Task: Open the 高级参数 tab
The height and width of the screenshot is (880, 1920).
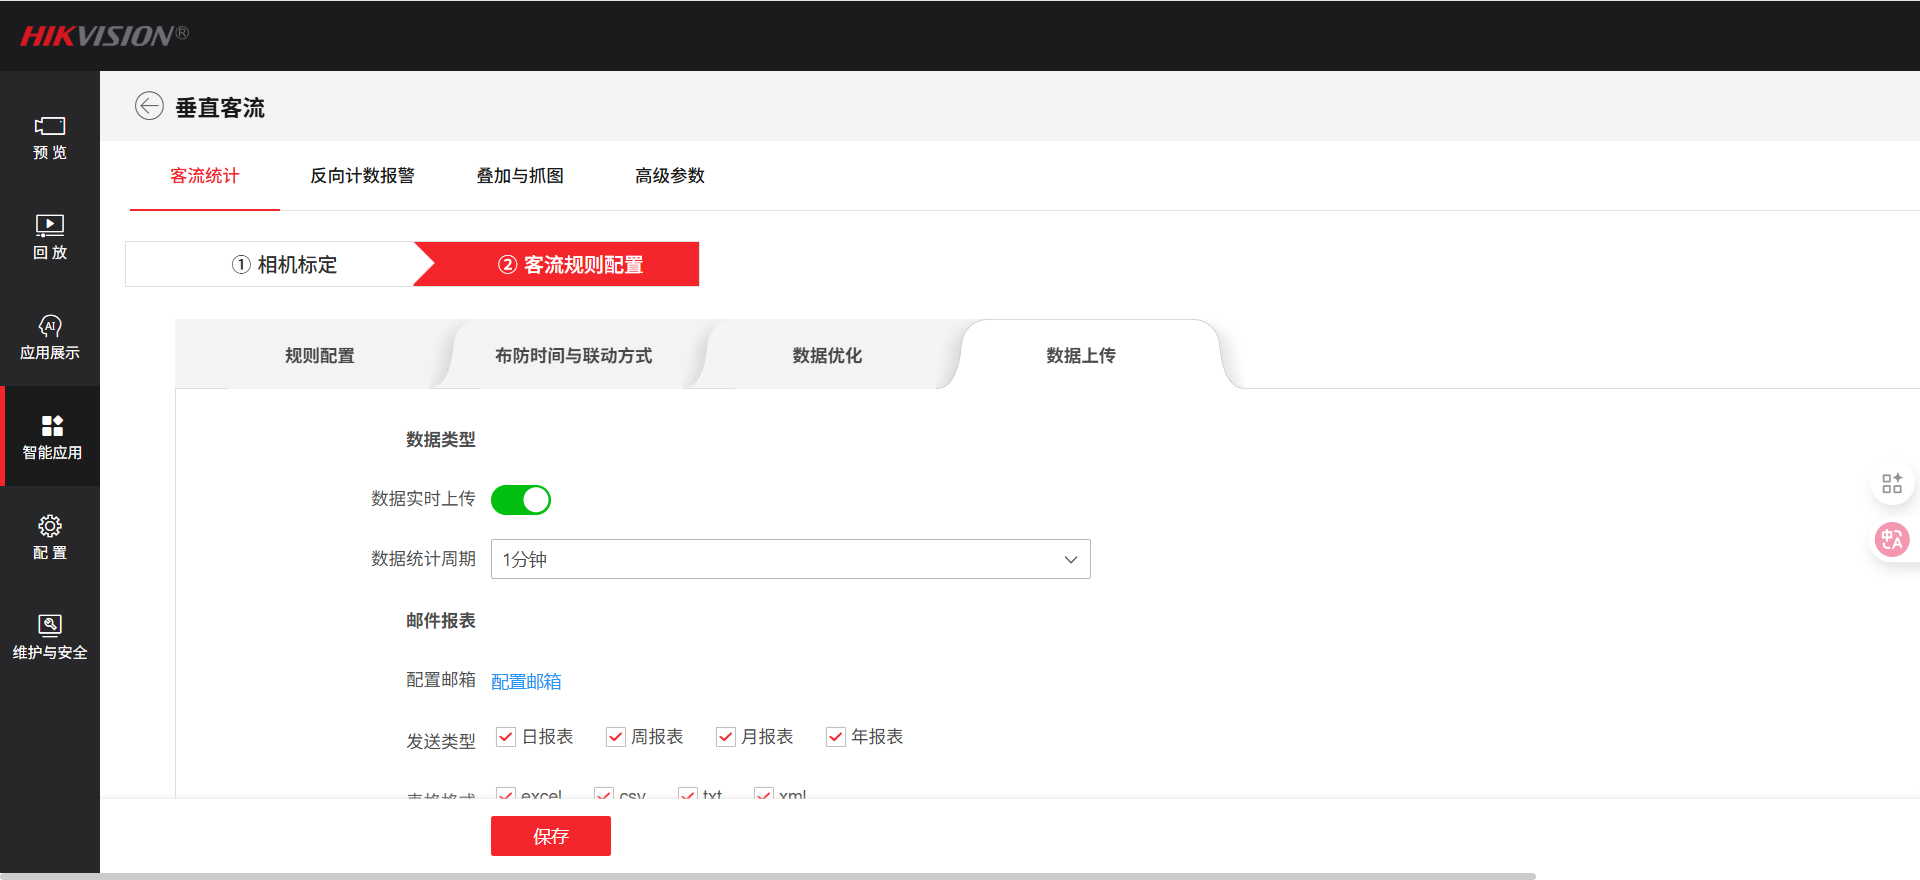Action: [669, 176]
